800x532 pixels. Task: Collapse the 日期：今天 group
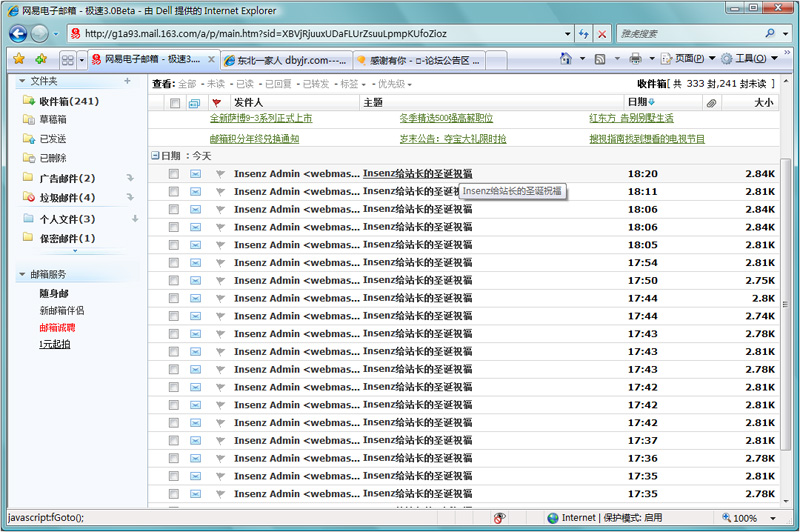tap(155, 155)
